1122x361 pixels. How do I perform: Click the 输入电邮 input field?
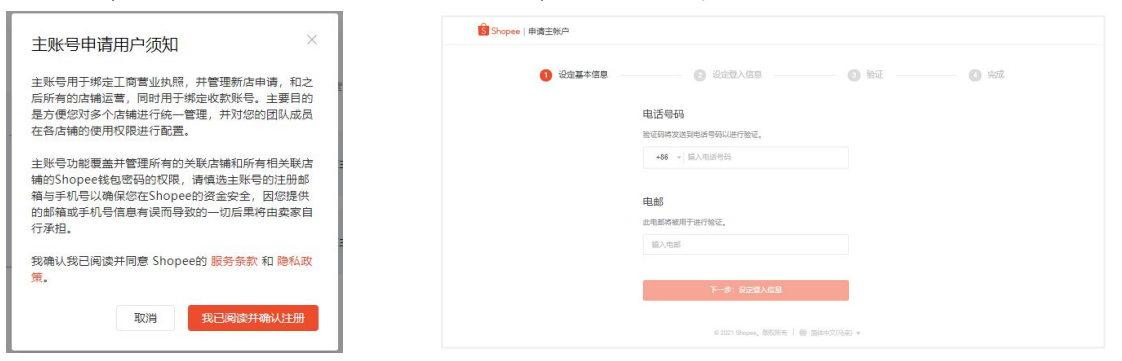[x=746, y=245]
